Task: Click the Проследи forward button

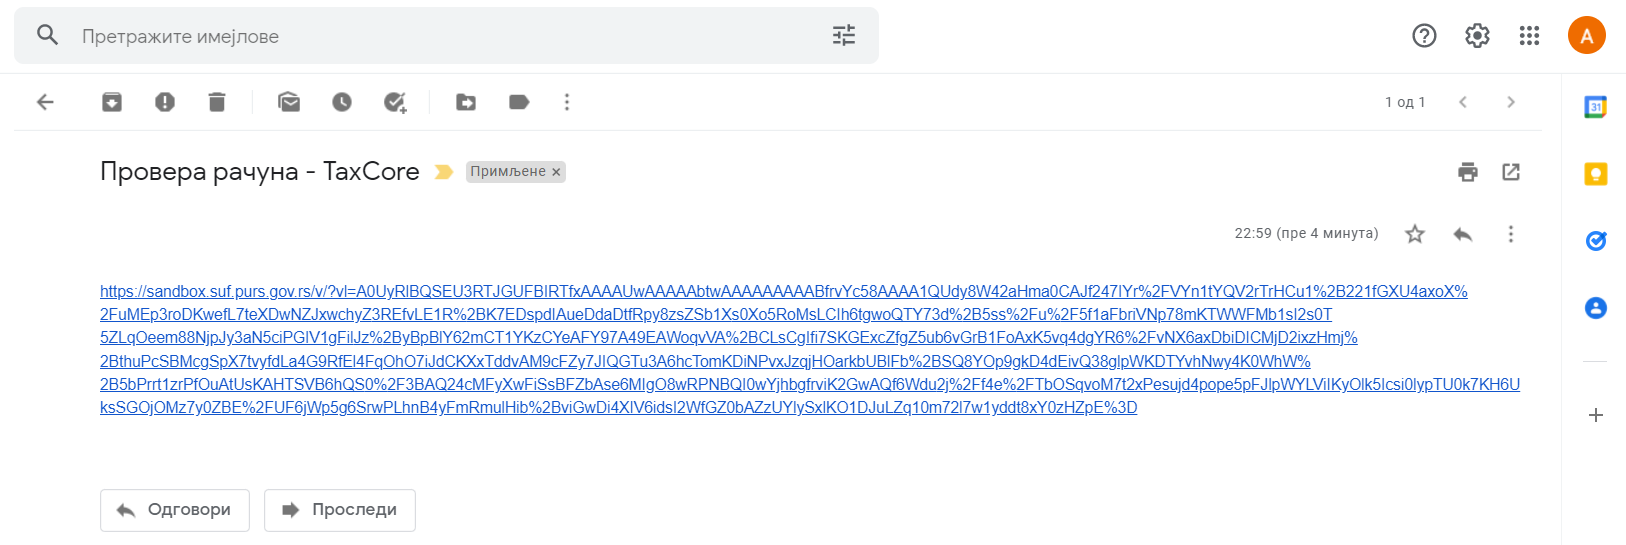Action: pos(340,510)
